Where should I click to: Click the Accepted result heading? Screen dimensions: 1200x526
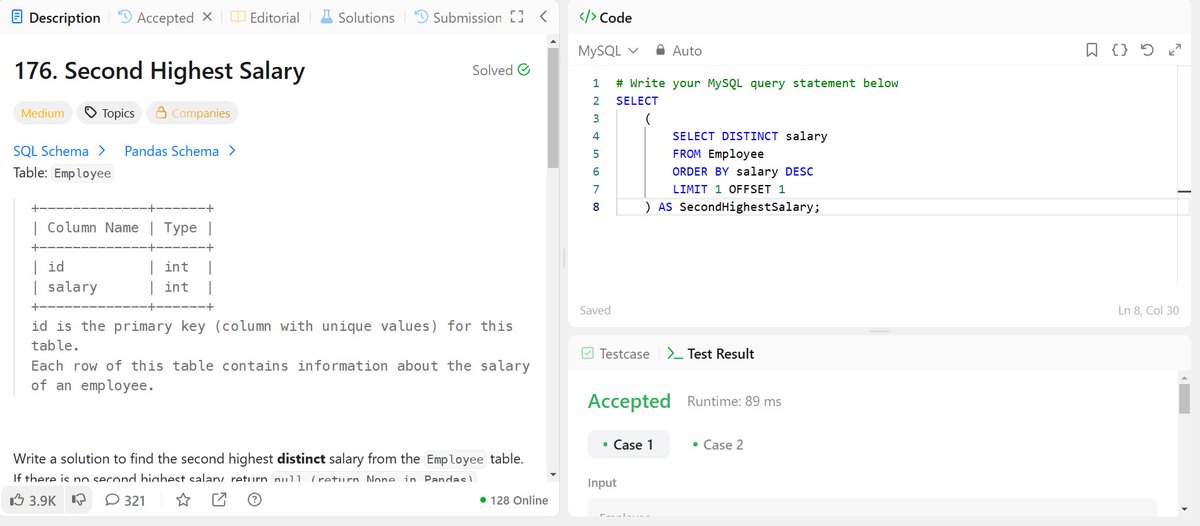(x=629, y=401)
